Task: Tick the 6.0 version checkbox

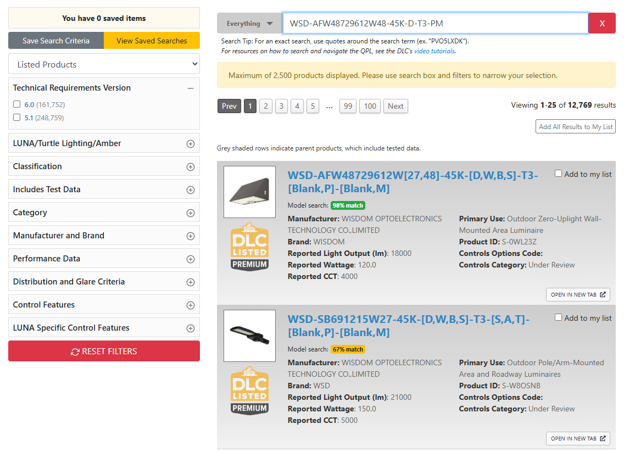Action: tap(17, 104)
